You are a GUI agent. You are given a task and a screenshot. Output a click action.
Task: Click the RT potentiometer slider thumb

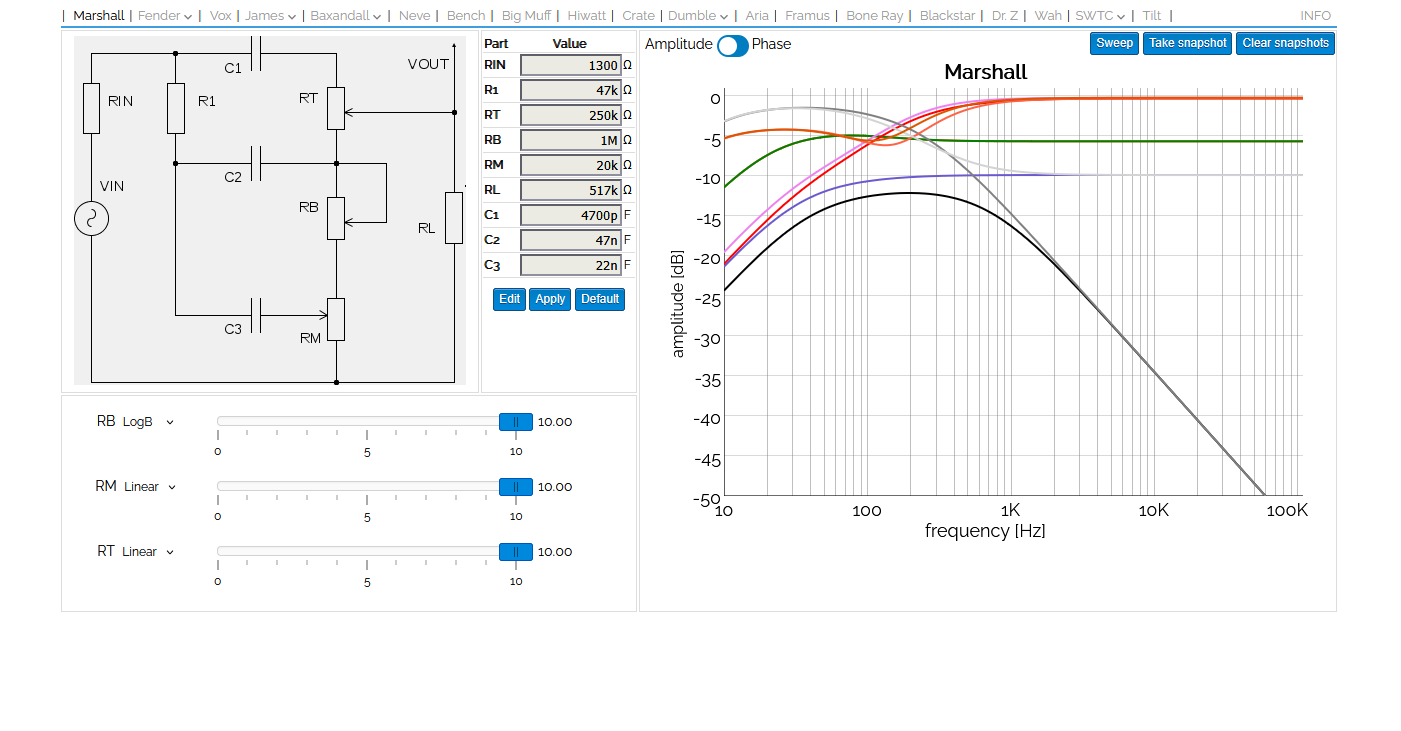(515, 552)
